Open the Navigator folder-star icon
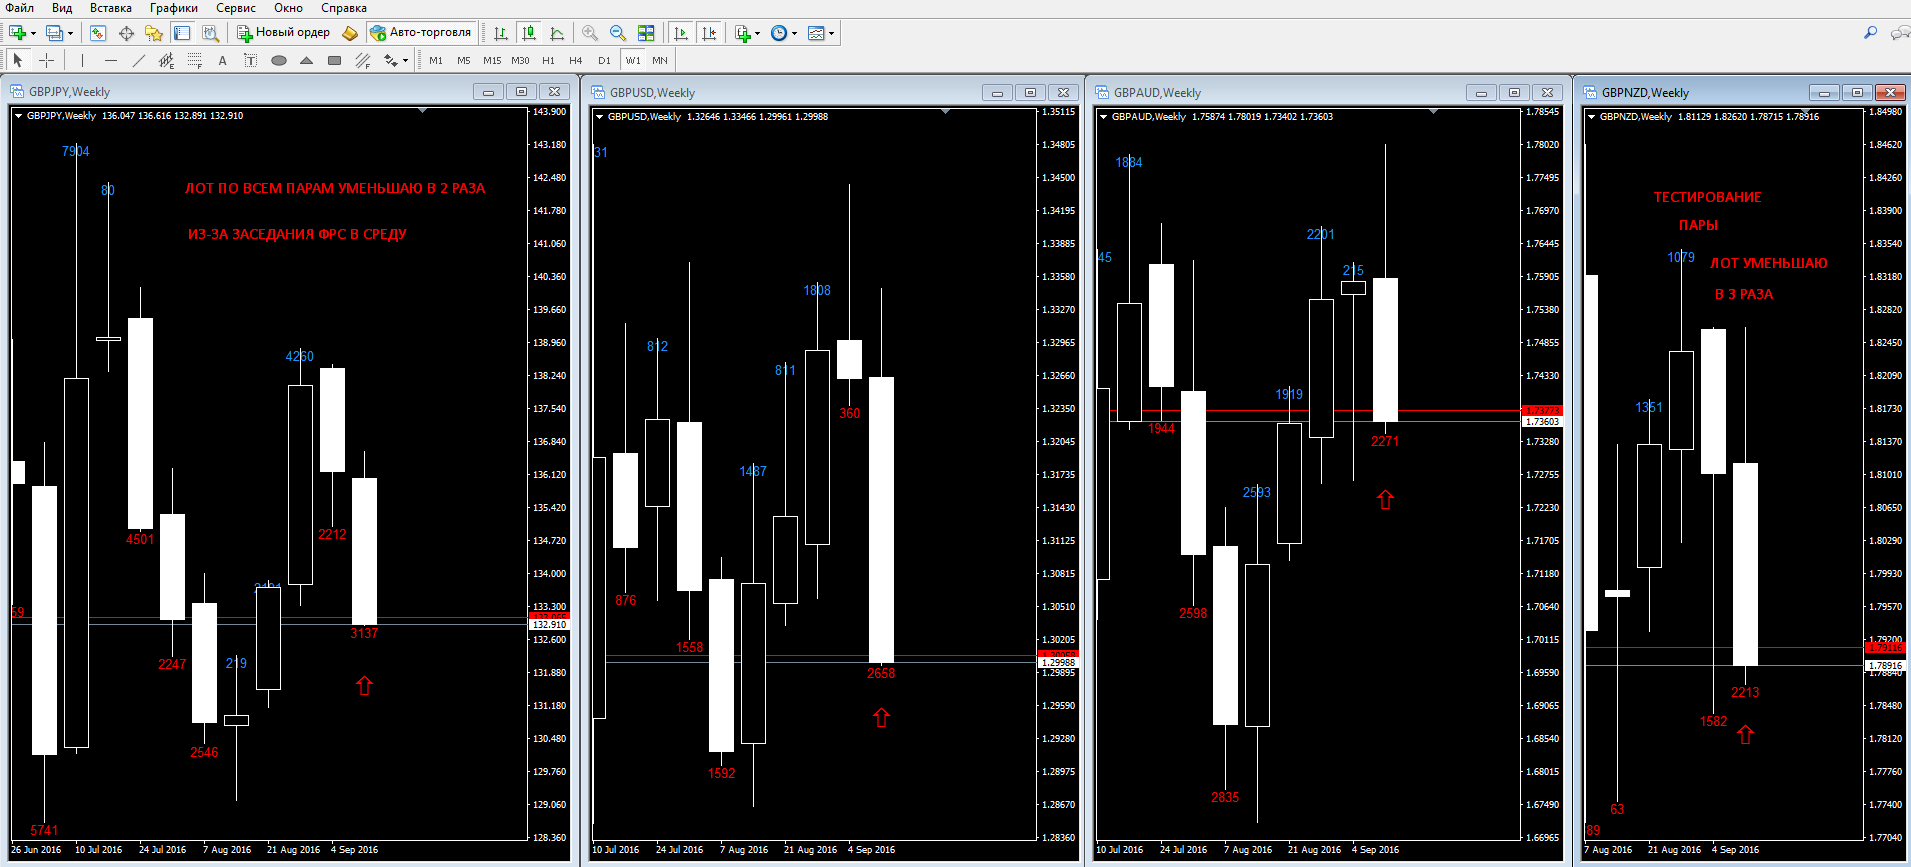The width and height of the screenshot is (1911, 867). 154,33
